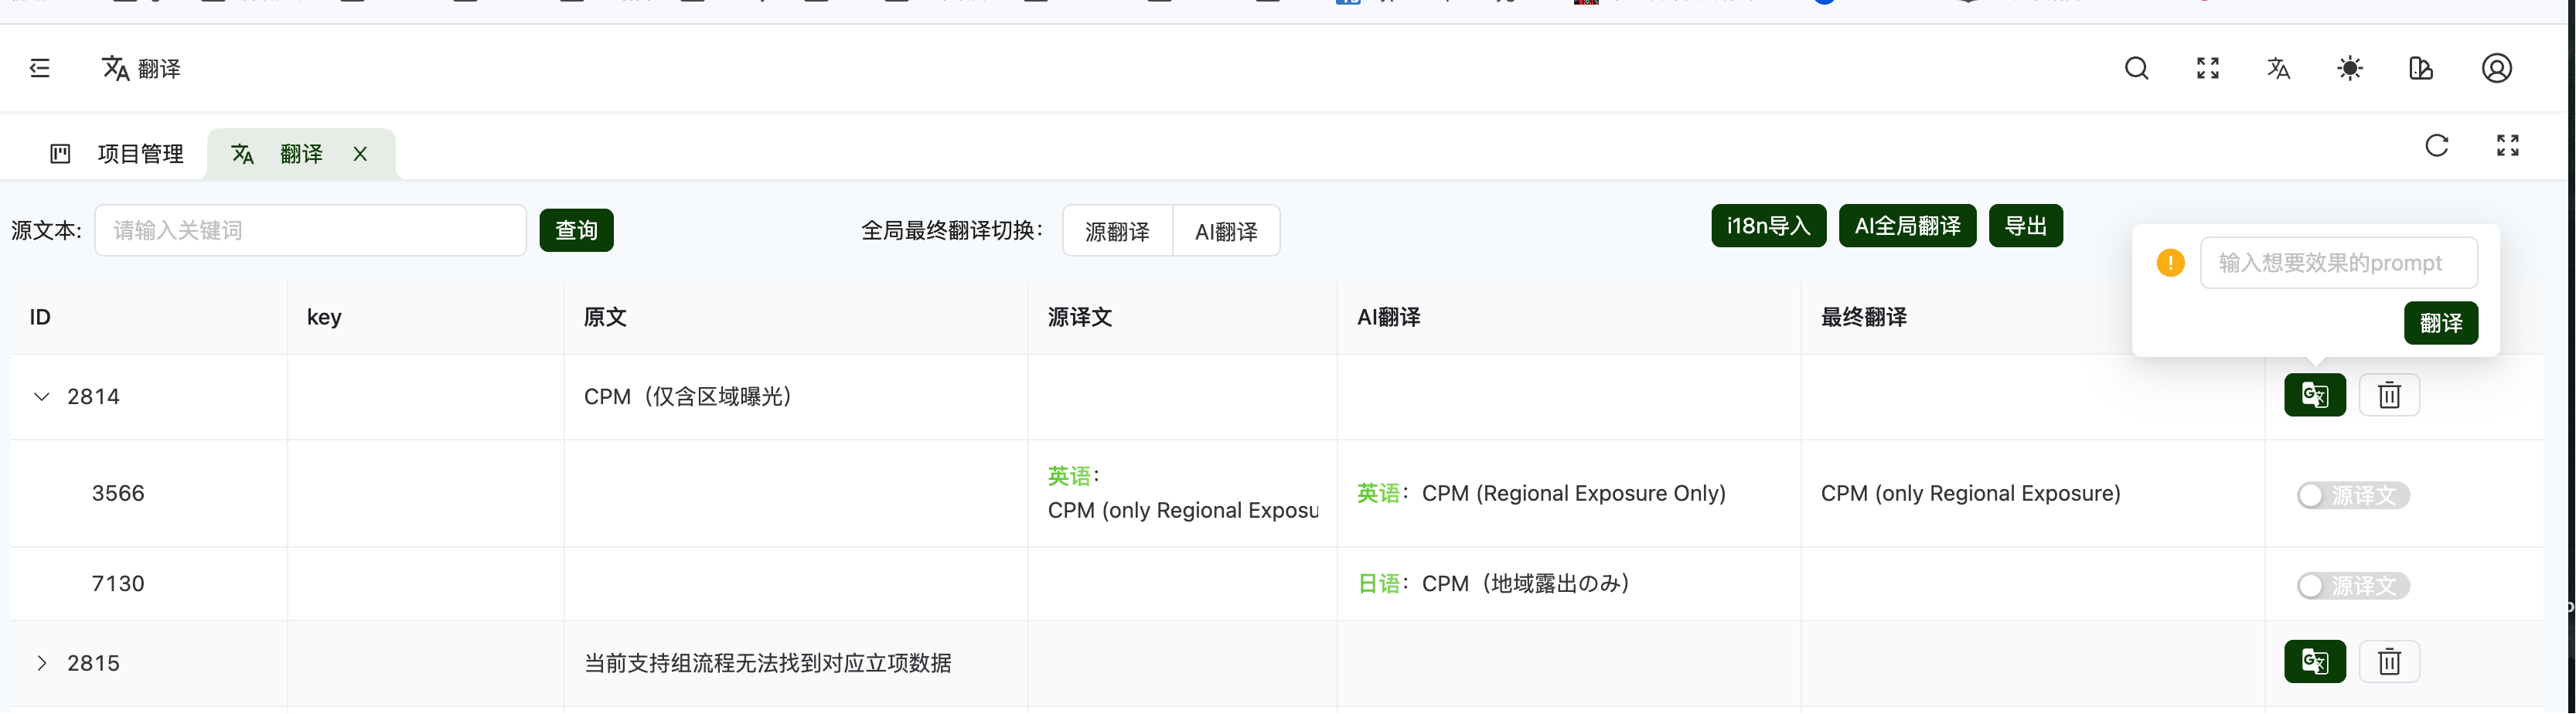Toggle 源译文 switch for row 7130
This screenshot has width=2576, height=714.
click(x=2352, y=585)
